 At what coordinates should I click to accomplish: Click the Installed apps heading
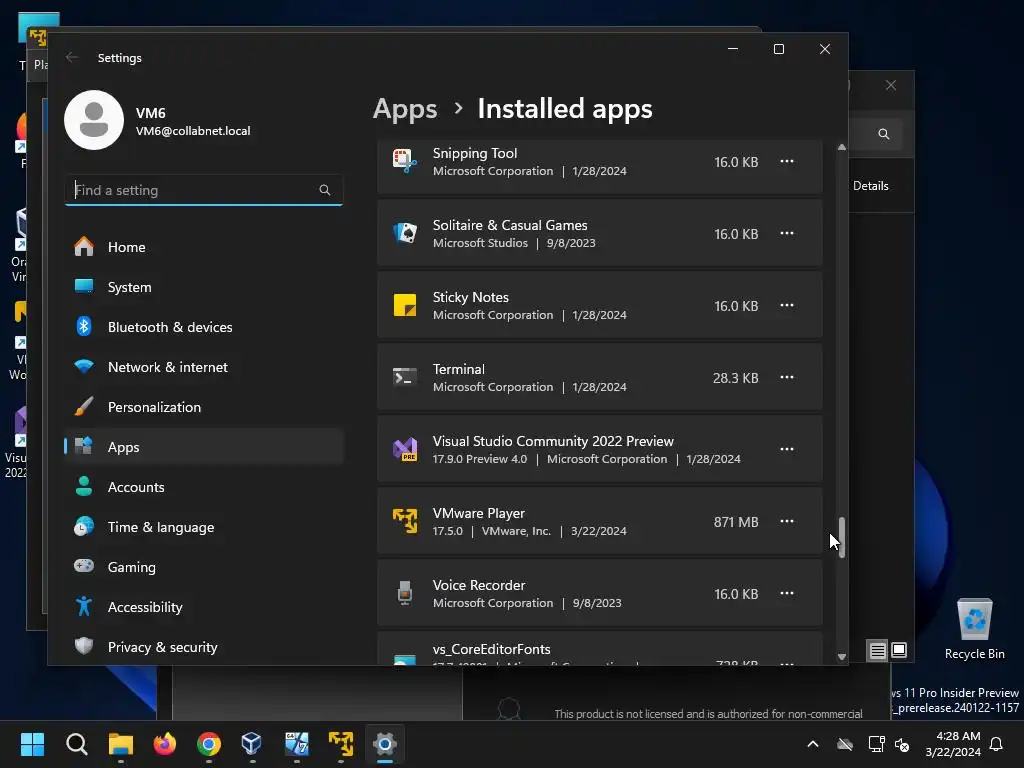pyautogui.click(x=565, y=109)
